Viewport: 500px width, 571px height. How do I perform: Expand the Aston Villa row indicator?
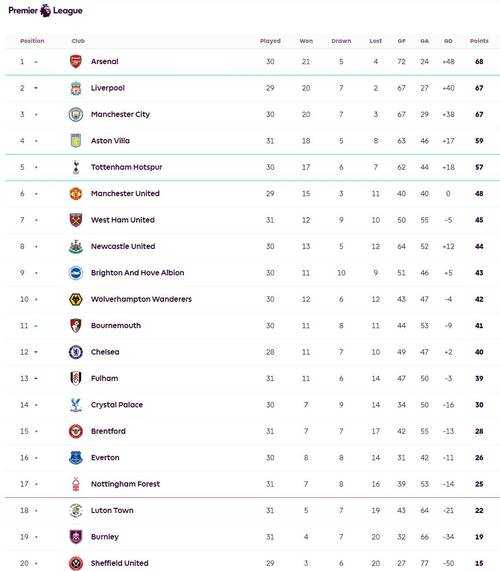click(36, 141)
